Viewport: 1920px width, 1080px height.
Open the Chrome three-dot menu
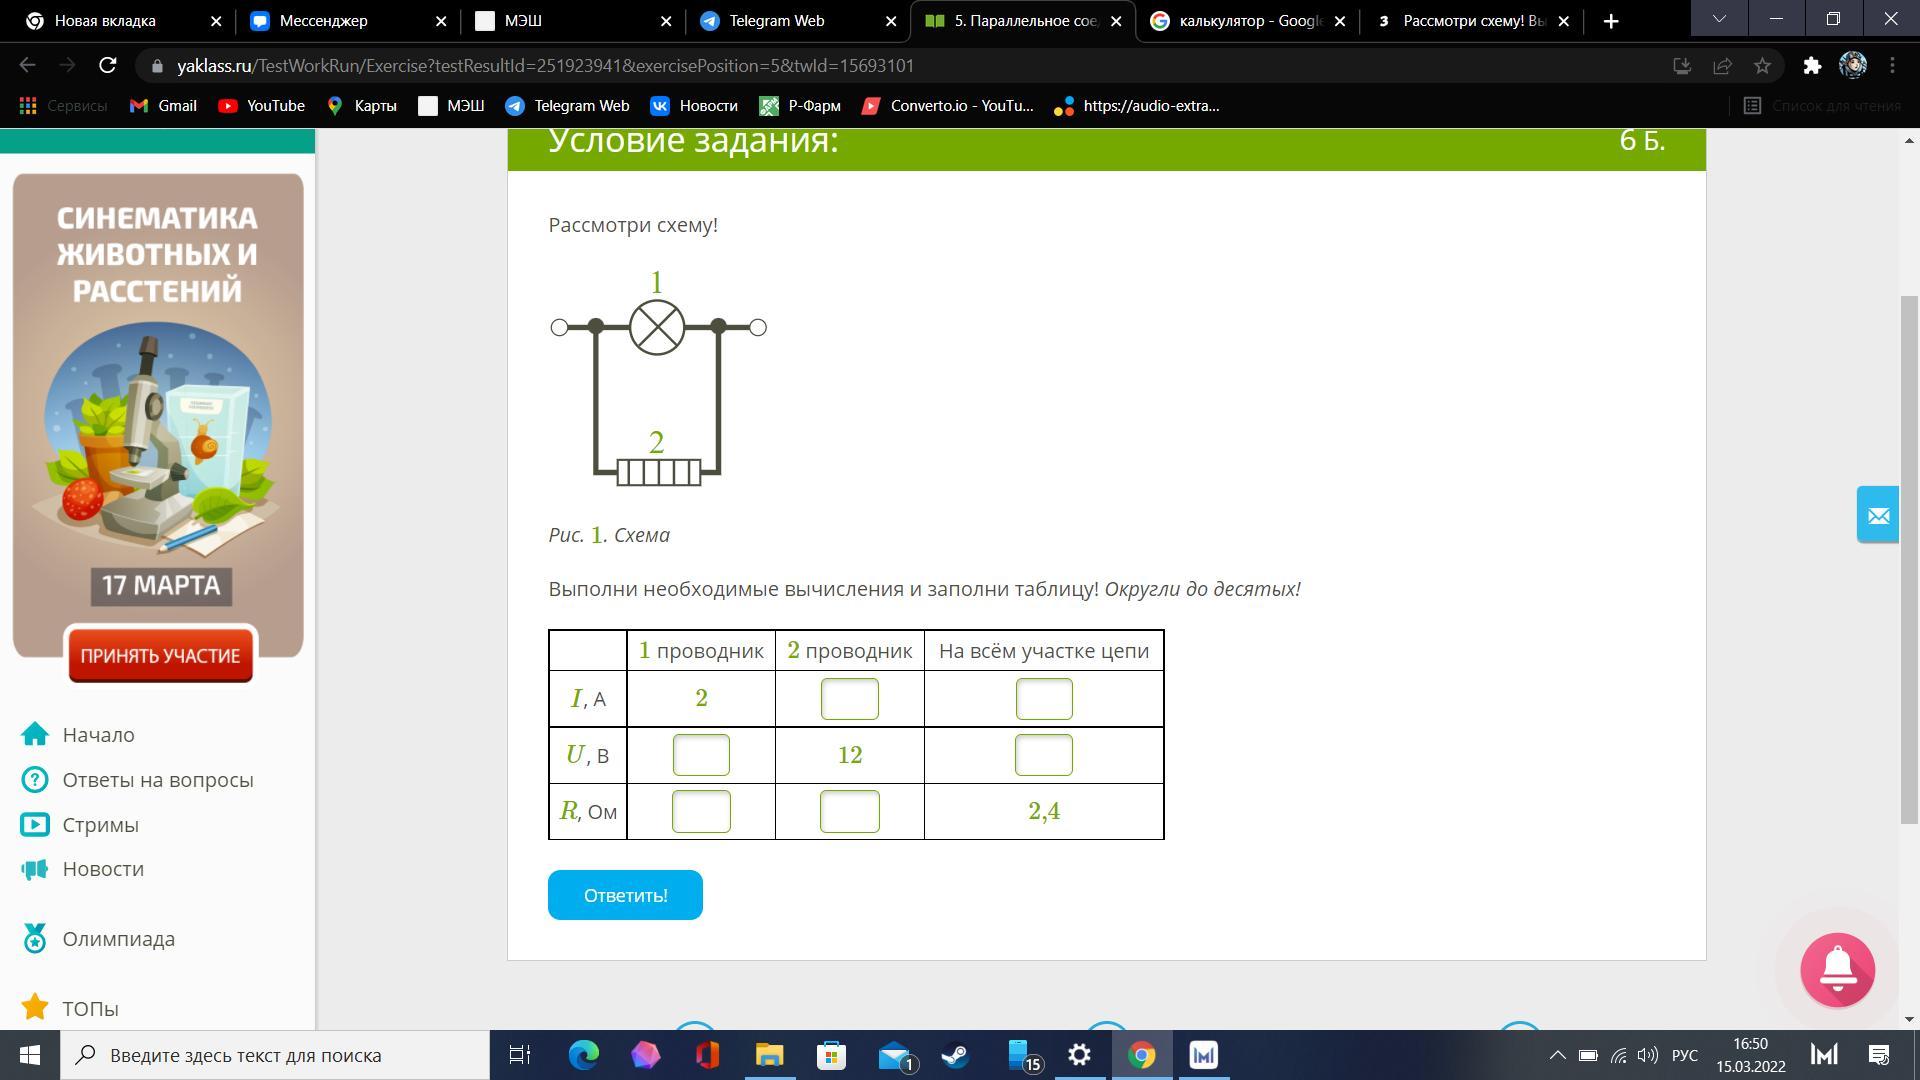click(x=1892, y=66)
